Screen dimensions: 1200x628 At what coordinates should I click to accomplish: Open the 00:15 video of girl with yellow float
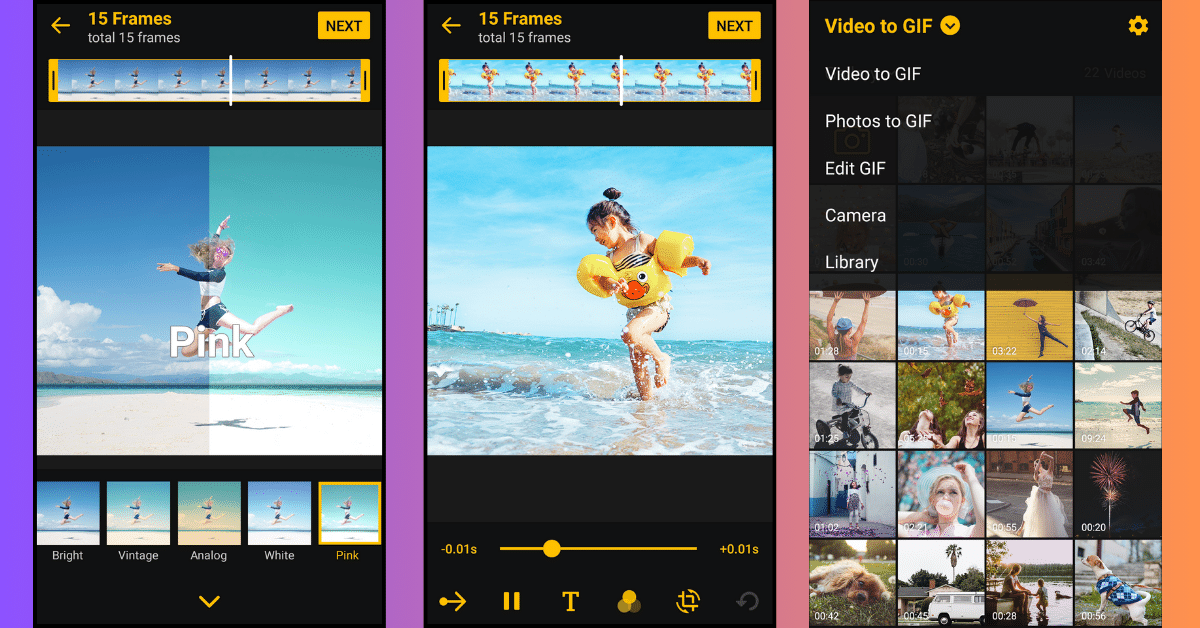(x=940, y=325)
